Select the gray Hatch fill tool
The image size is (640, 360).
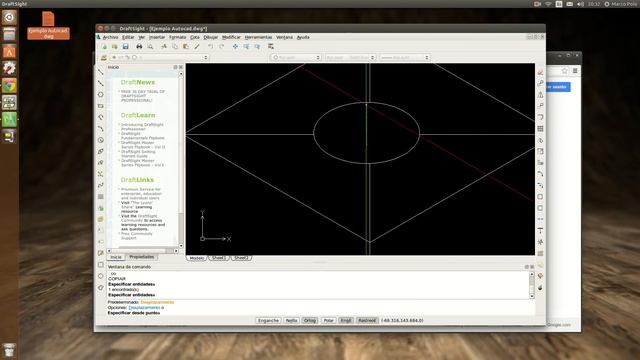pos(100,197)
